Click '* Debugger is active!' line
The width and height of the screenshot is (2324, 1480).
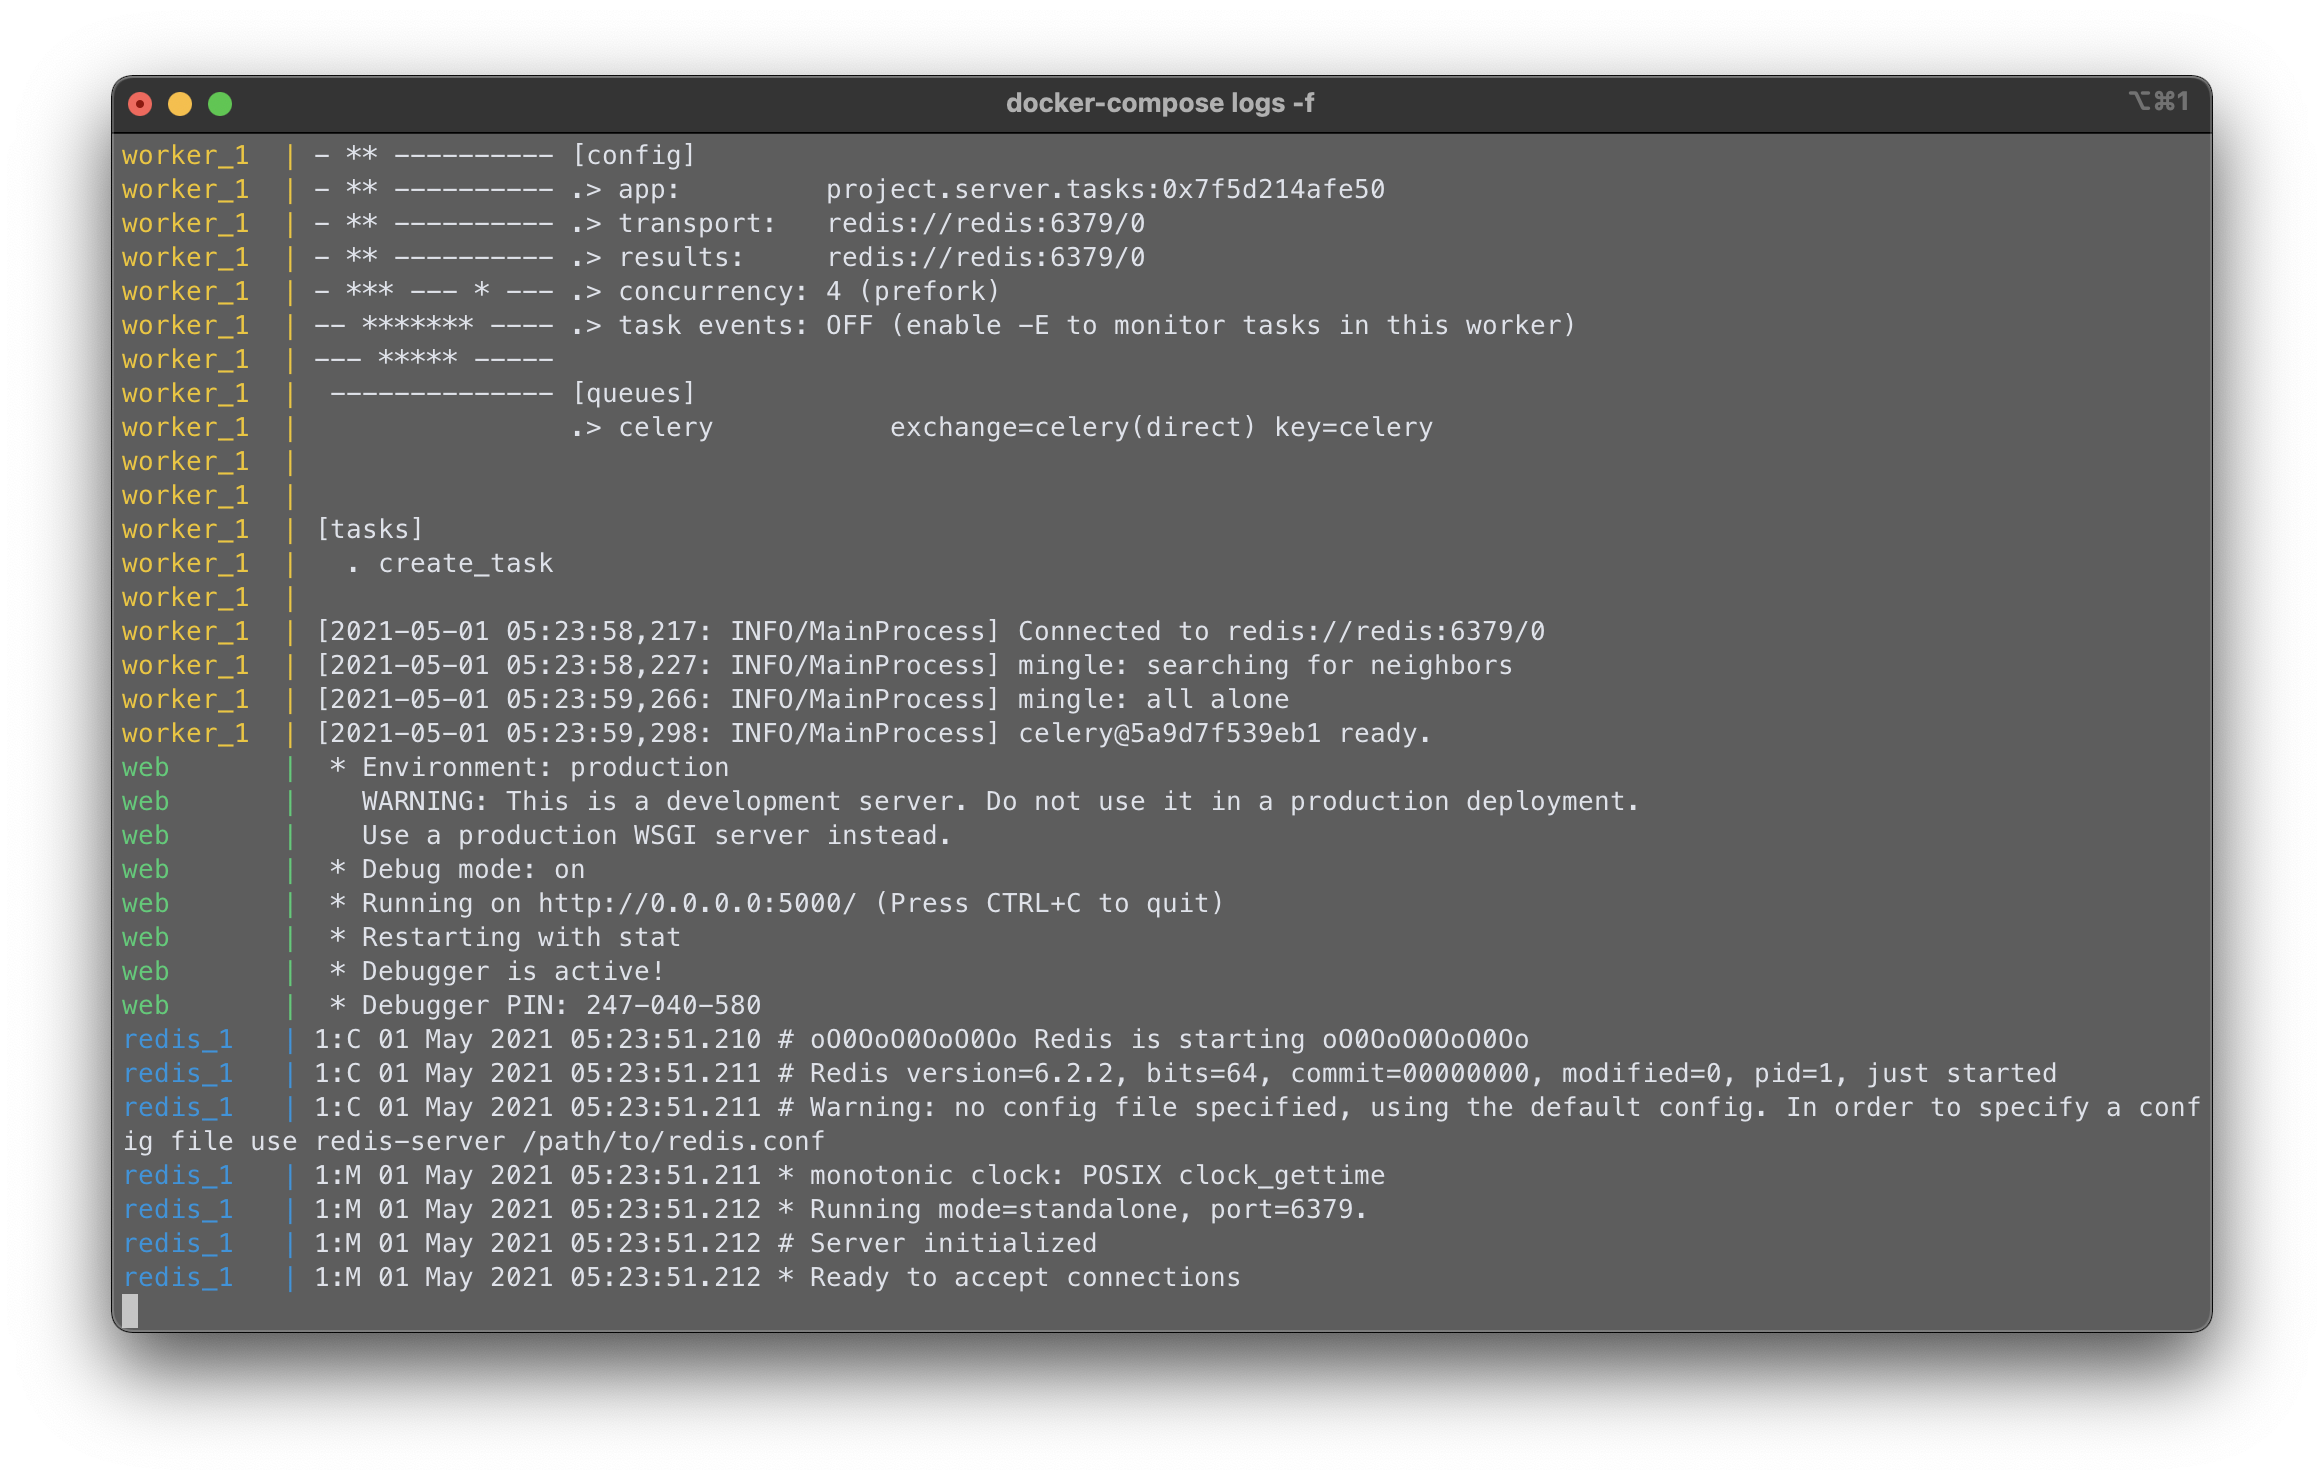pyautogui.click(x=497, y=972)
